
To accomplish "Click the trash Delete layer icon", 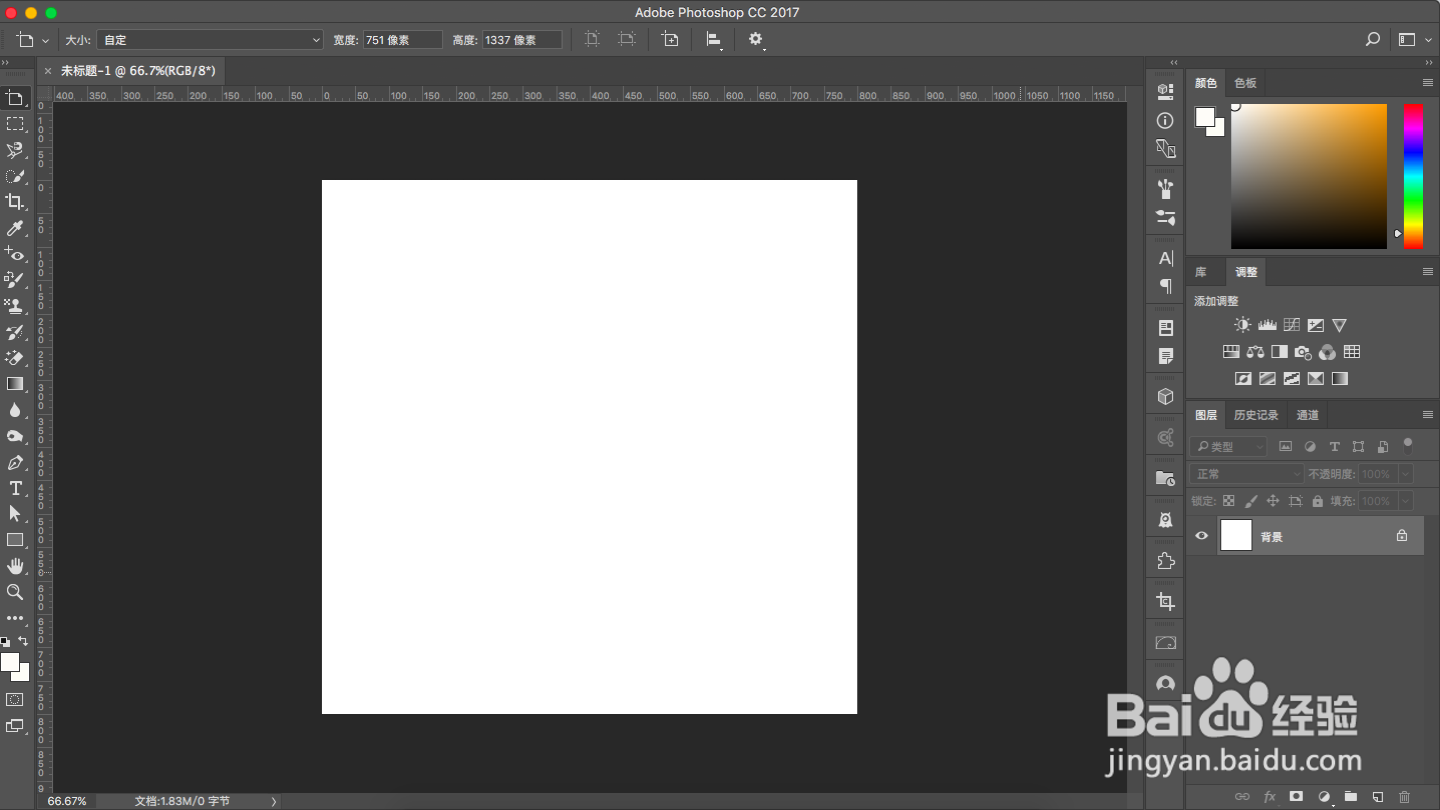I will point(1404,797).
